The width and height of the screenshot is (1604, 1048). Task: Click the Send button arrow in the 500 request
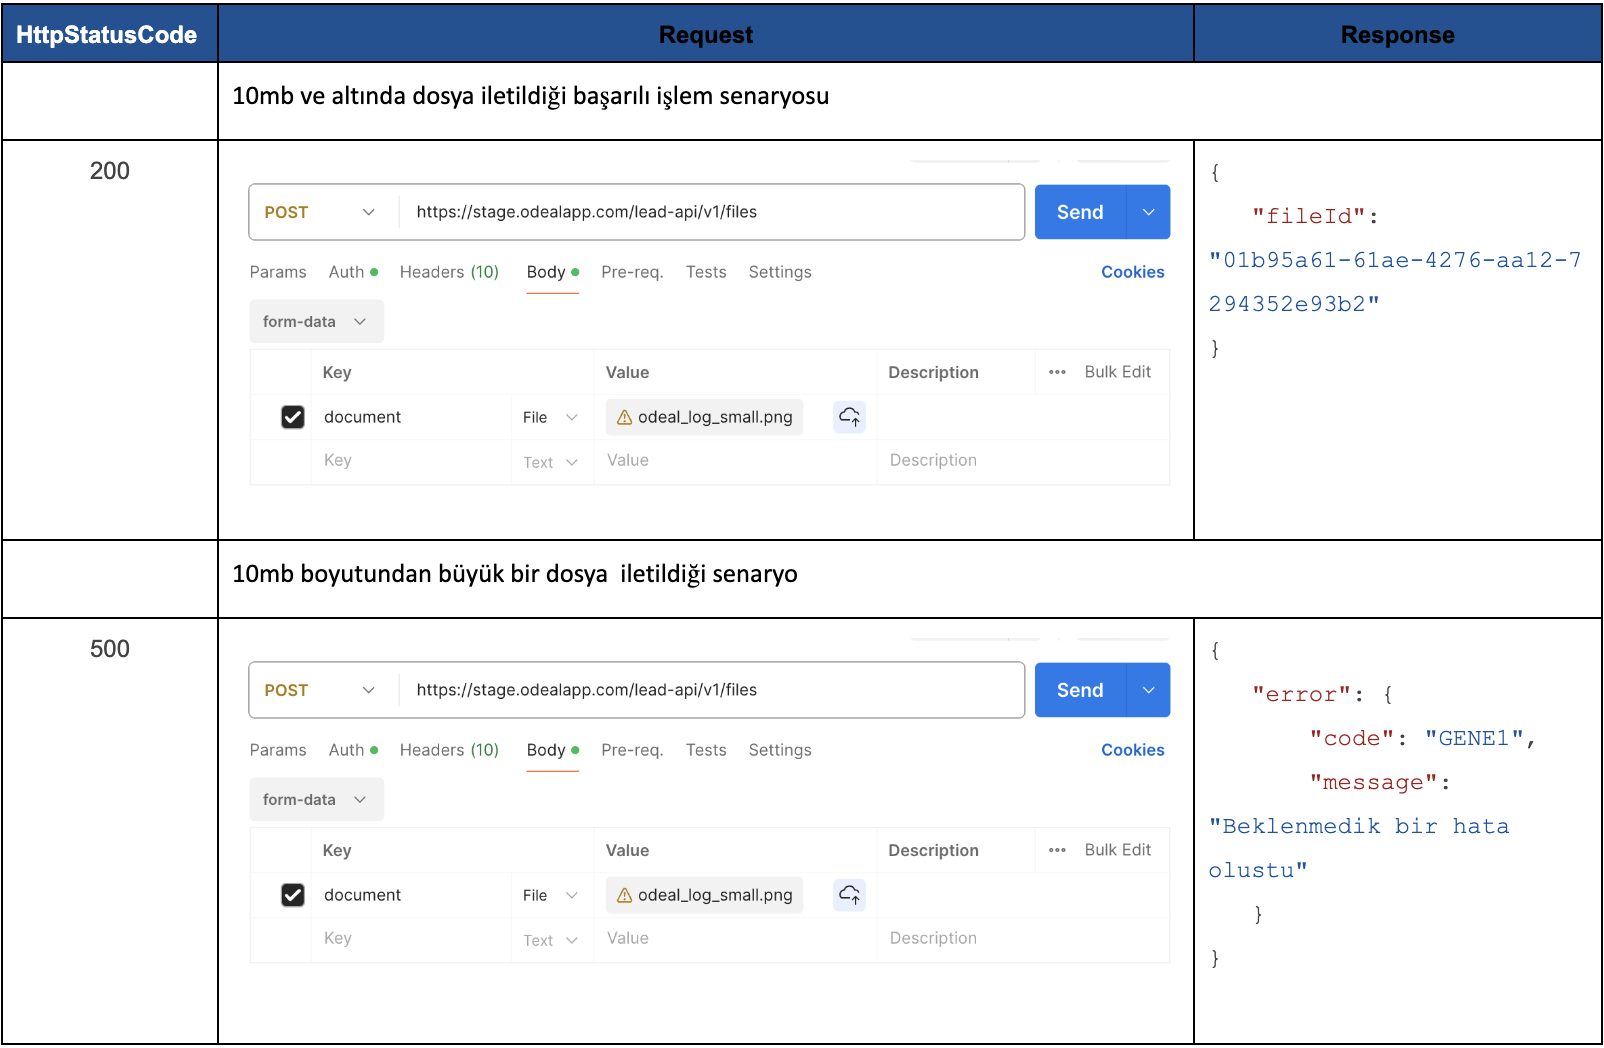pyautogui.click(x=1148, y=690)
